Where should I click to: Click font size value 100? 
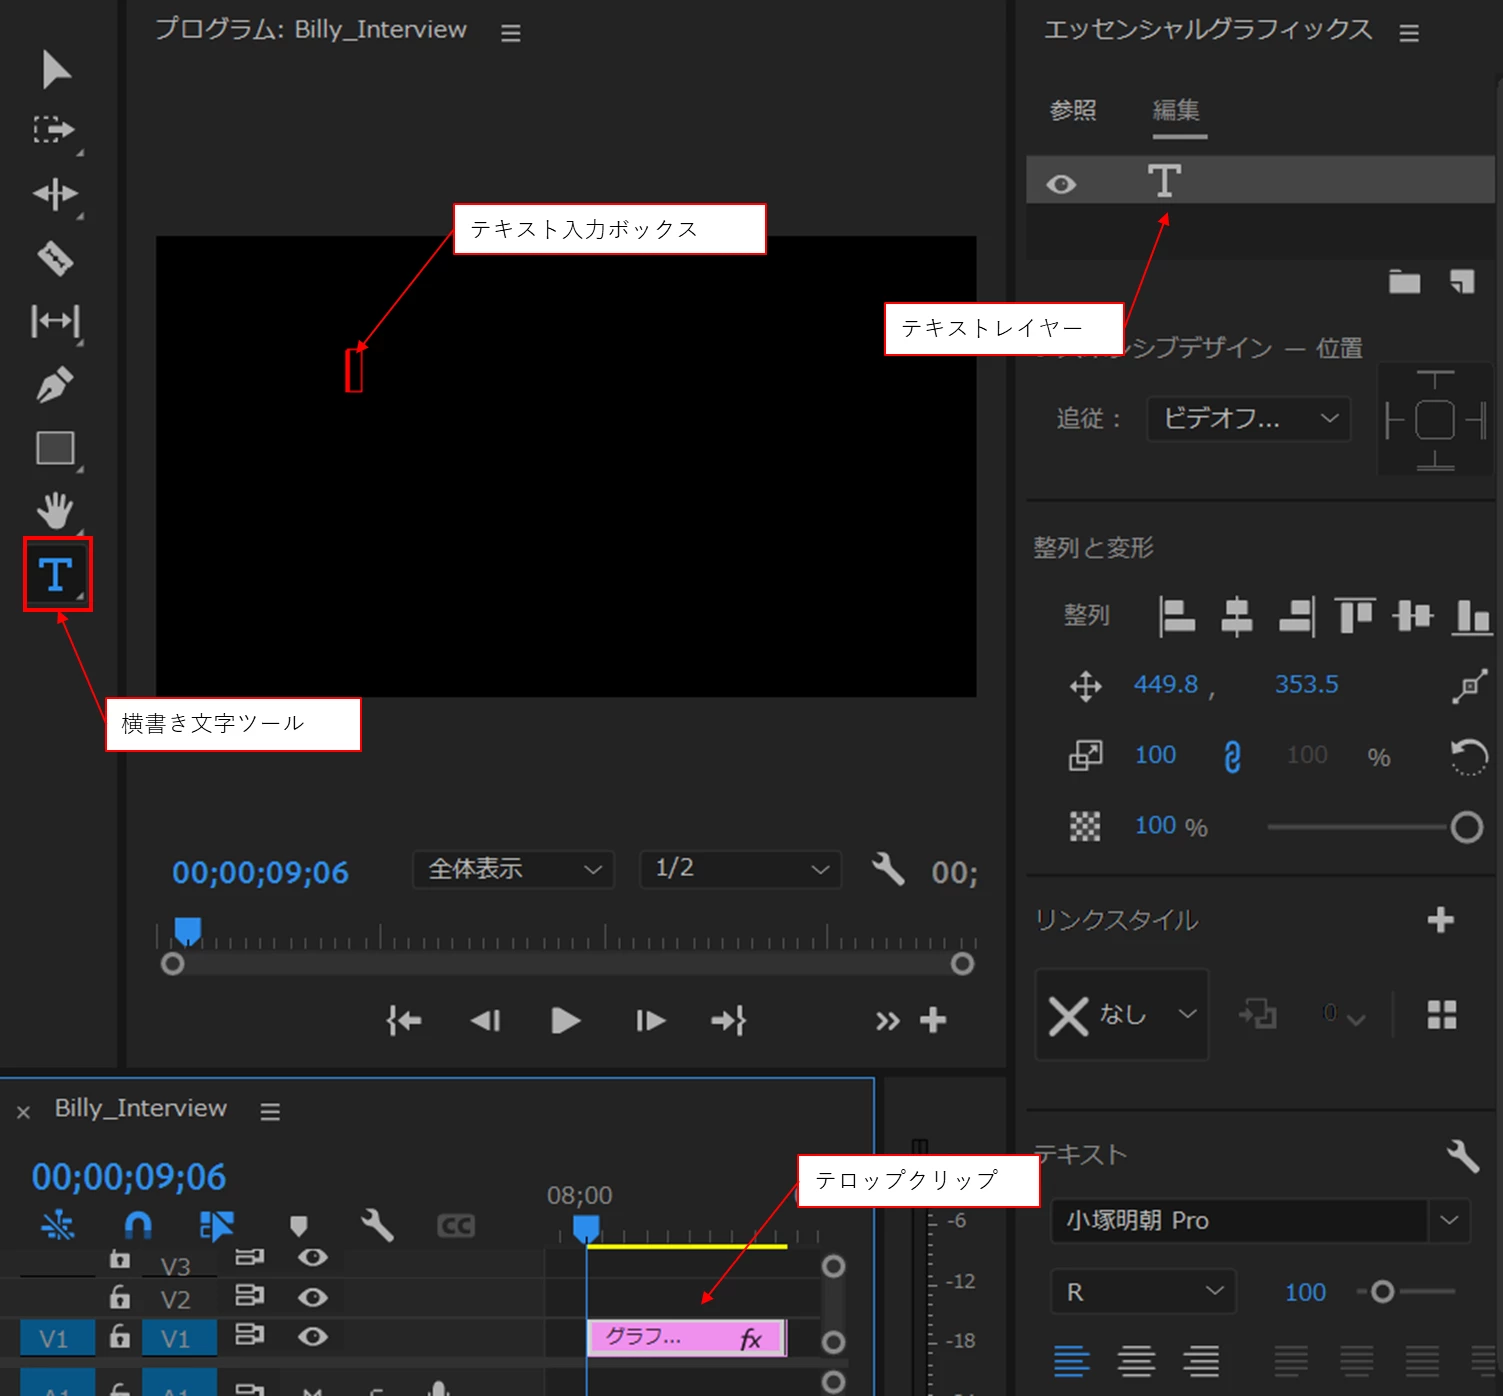click(x=1305, y=1292)
